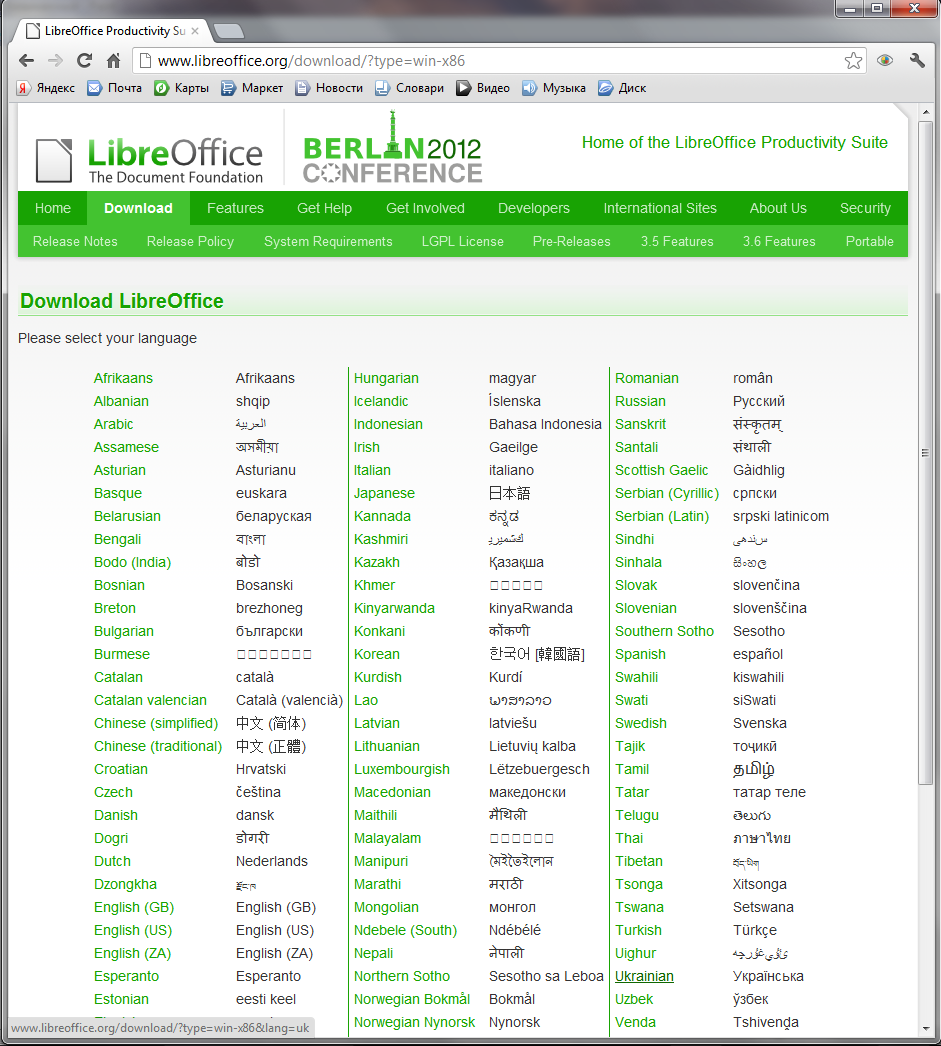Open the 3.5 Features submenu link
This screenshot has width=941, height=1046.
click(677, 241)
